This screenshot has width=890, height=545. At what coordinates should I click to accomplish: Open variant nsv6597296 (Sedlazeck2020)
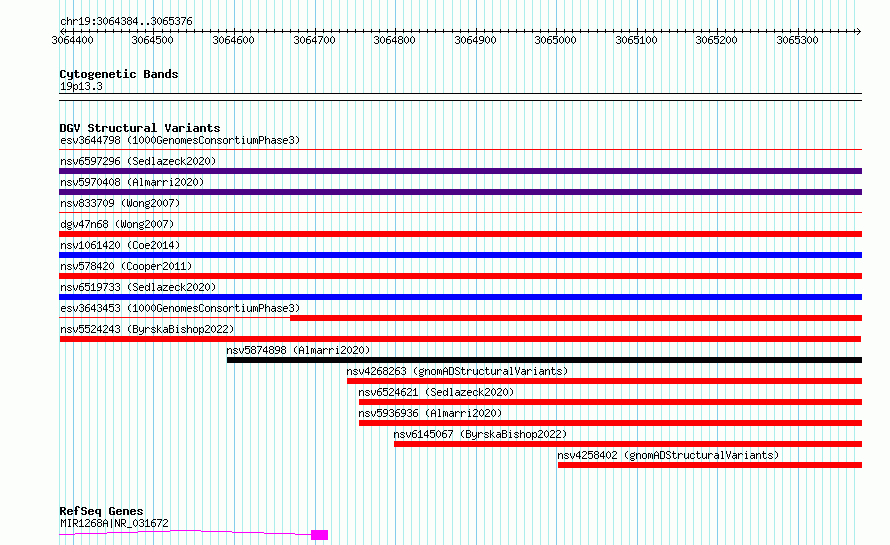(138, 161)
